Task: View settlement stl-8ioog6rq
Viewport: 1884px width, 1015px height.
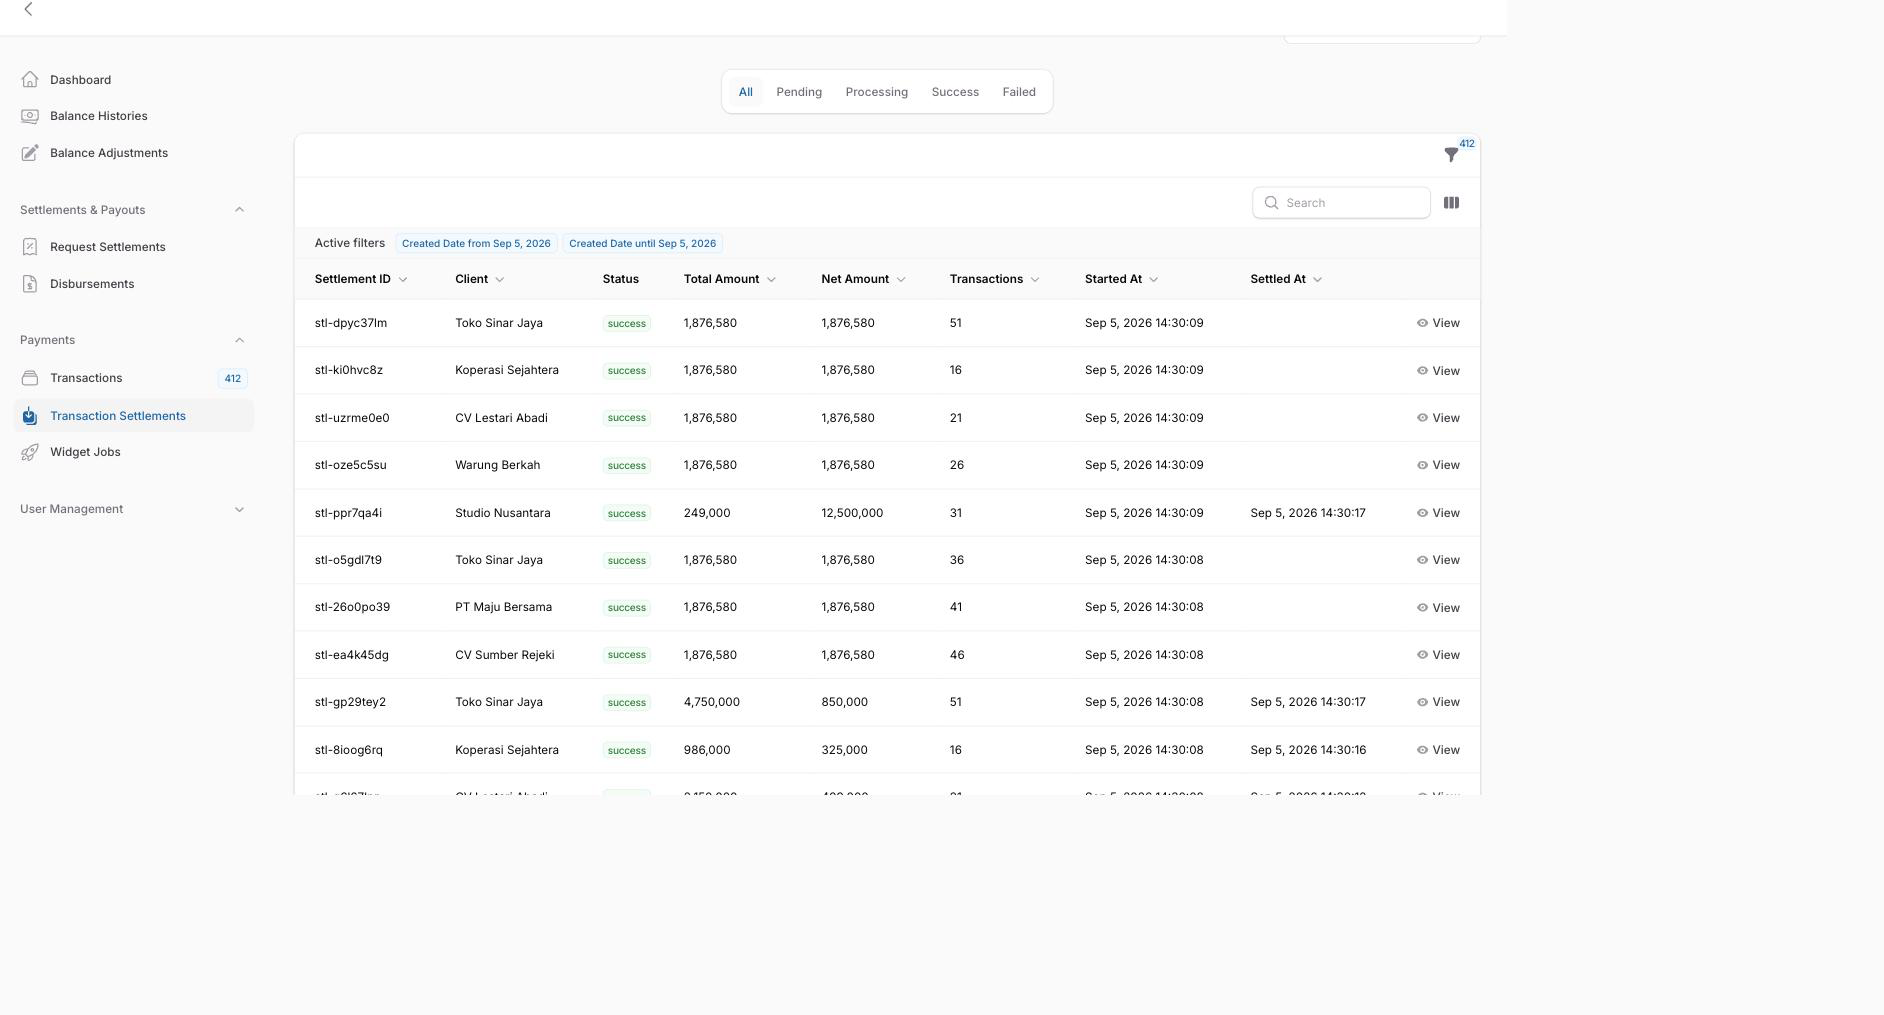Action: [x=1438, y=750]
